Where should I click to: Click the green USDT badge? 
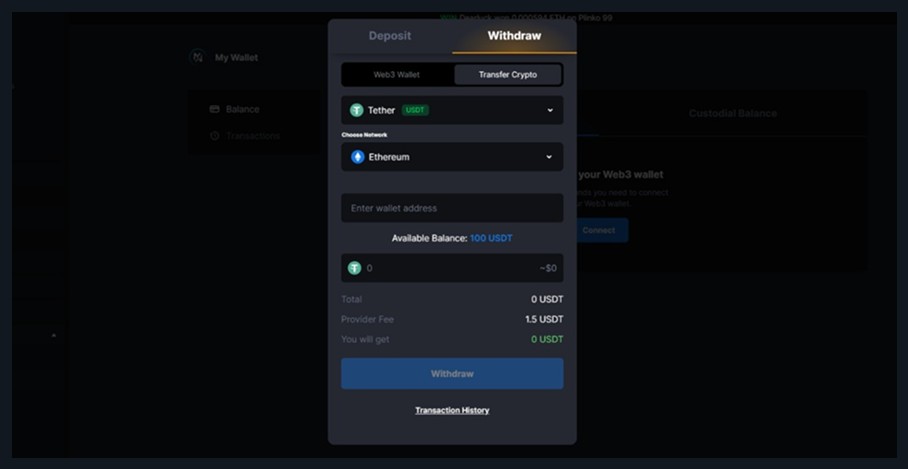[415, 110]
